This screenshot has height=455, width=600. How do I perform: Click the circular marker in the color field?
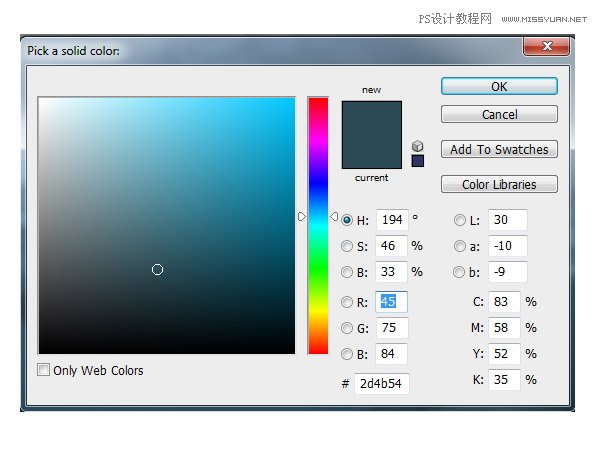[157, 269]
